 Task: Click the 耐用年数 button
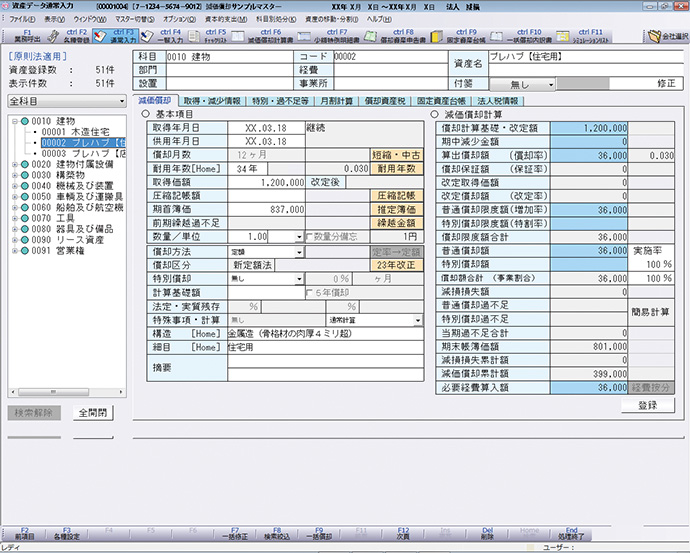tap(398, 169)
